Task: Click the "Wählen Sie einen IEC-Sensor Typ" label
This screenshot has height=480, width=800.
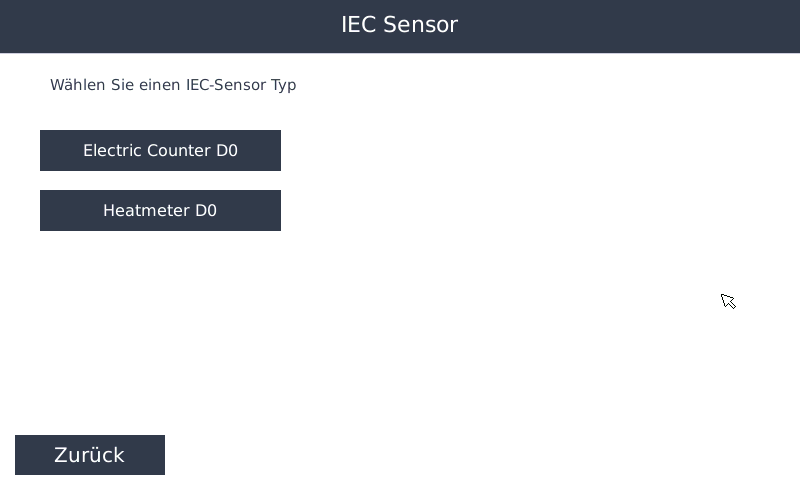Action: [173, 85]
